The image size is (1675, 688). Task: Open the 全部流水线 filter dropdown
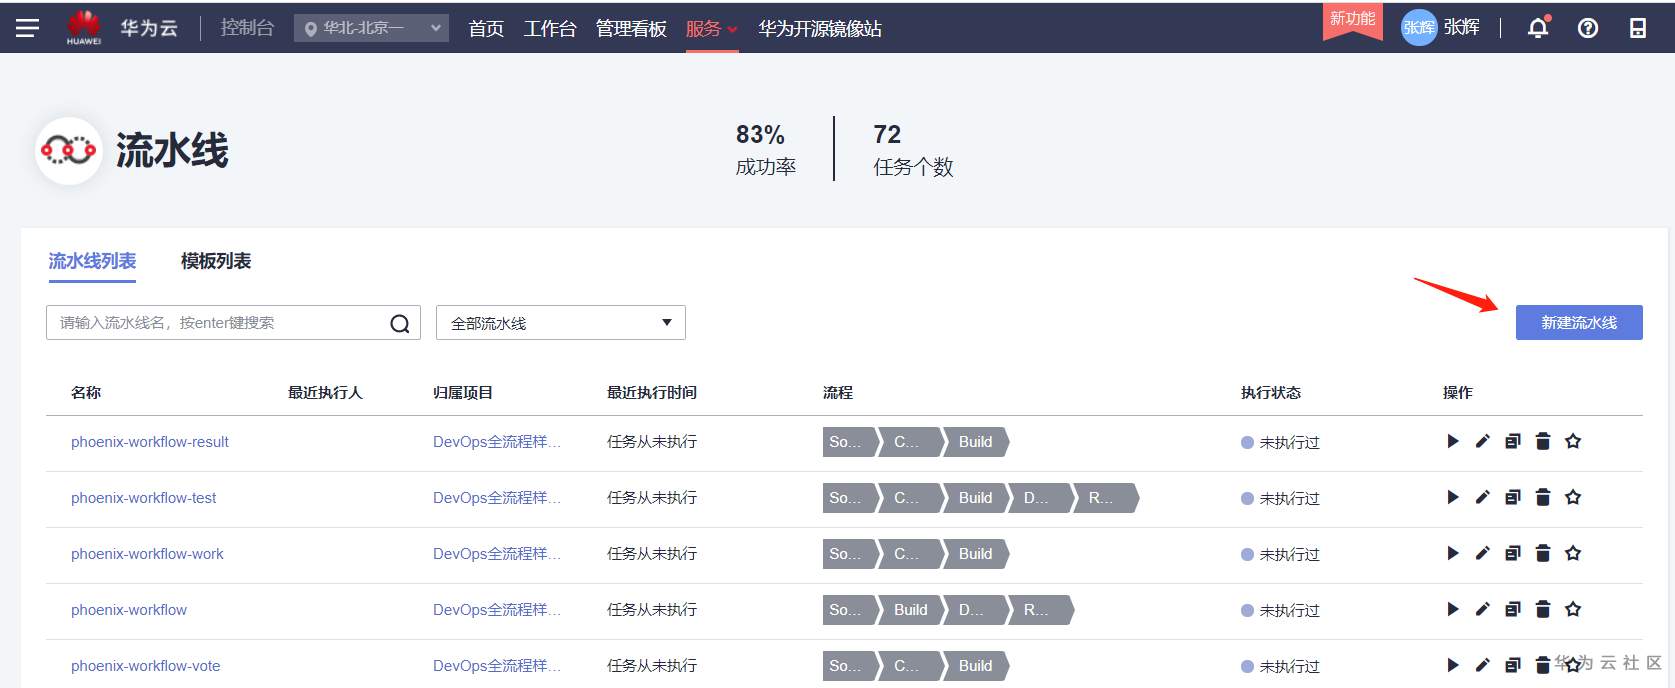560,323
